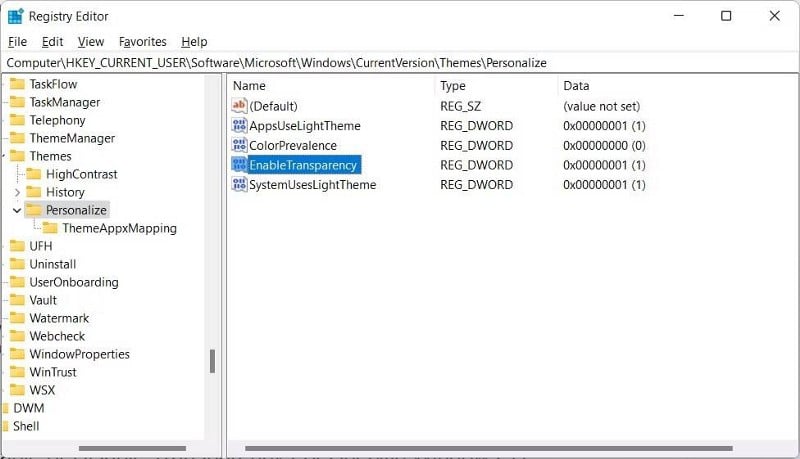Viewport: 800px width, 459px height.
Task: Click data 0x00000000 (0) of ColorPrevalence
Action: (604, 145)
